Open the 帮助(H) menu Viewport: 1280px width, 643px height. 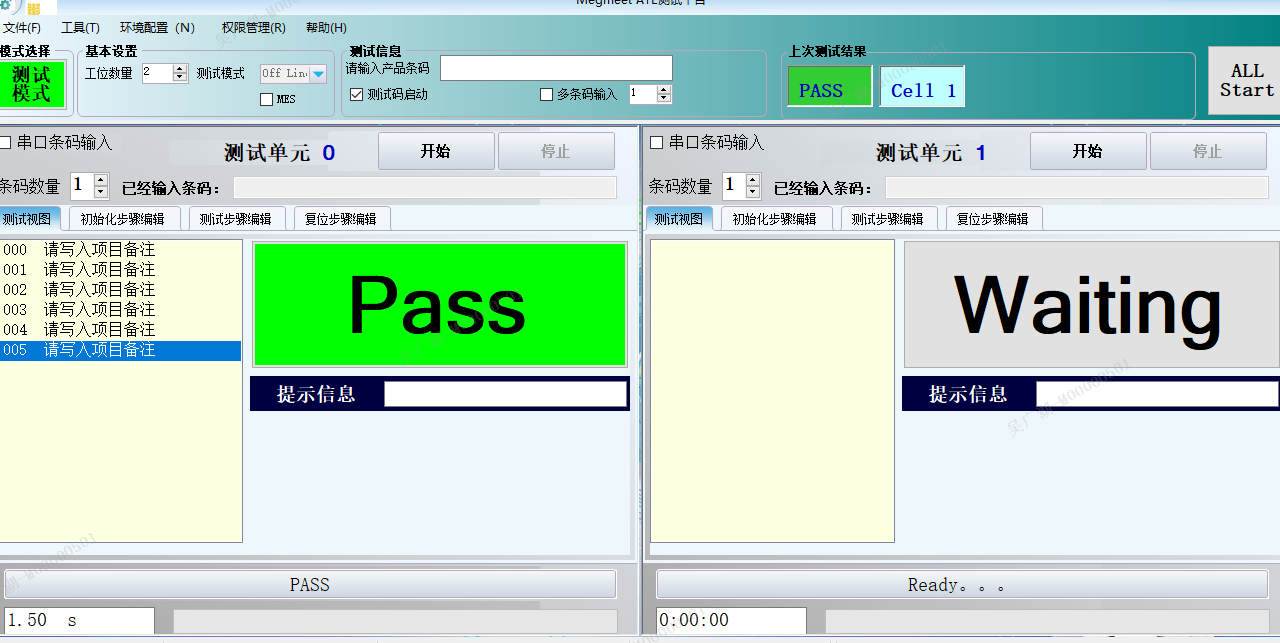tap(326, 28)
